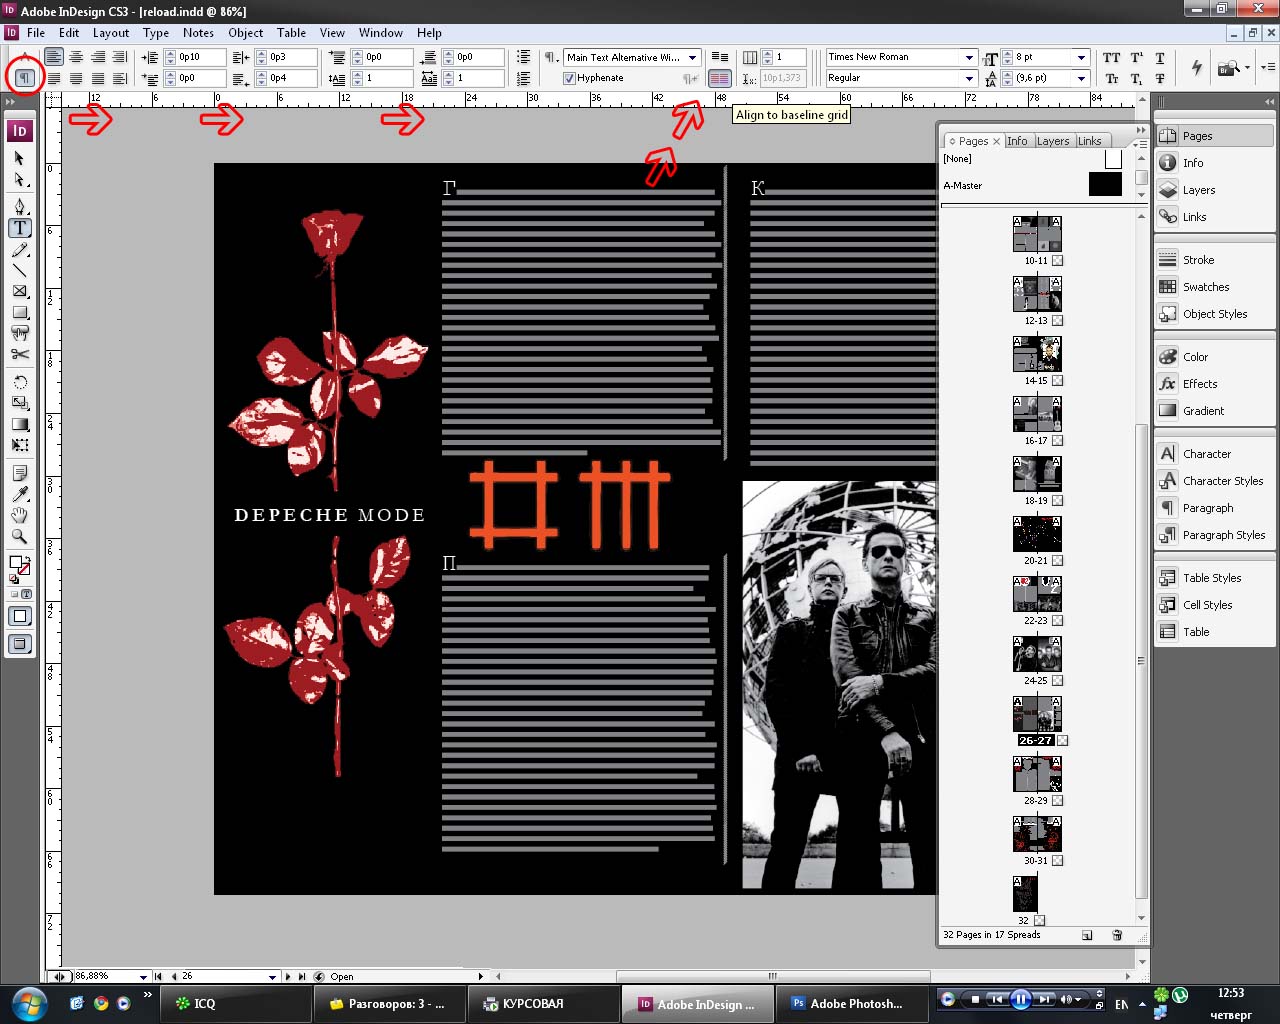Switch to the Info tab
The width and height of the screenshot is (1280, 1024).
[x=1017, y=141]
